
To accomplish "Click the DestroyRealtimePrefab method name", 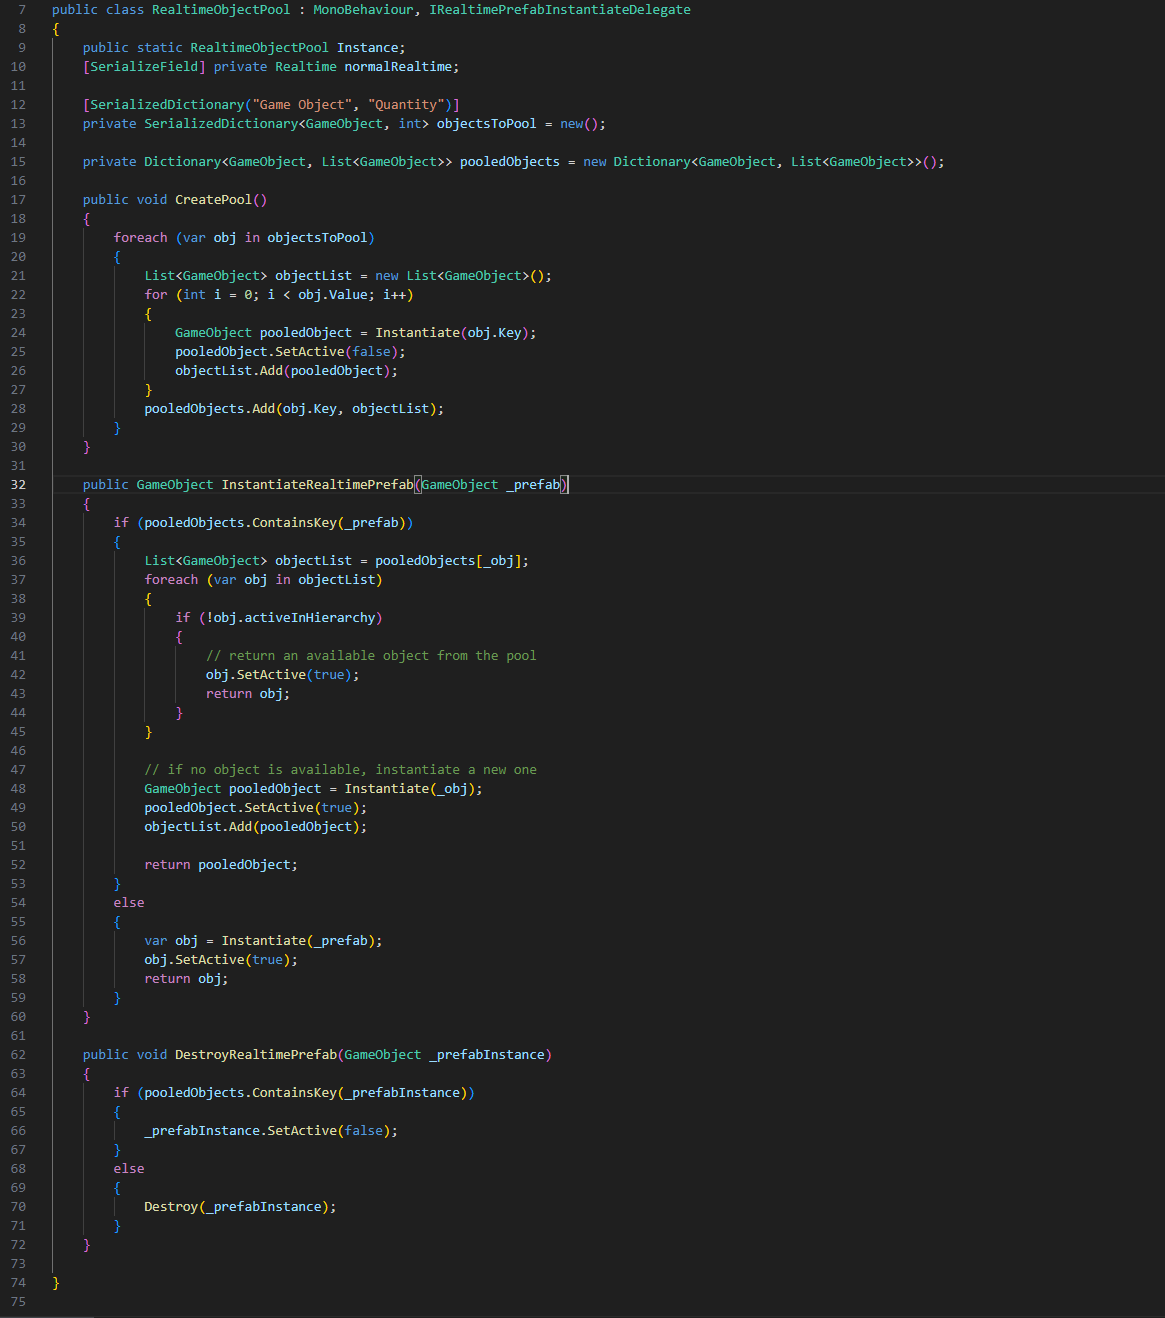I will tap(256, 1055).
